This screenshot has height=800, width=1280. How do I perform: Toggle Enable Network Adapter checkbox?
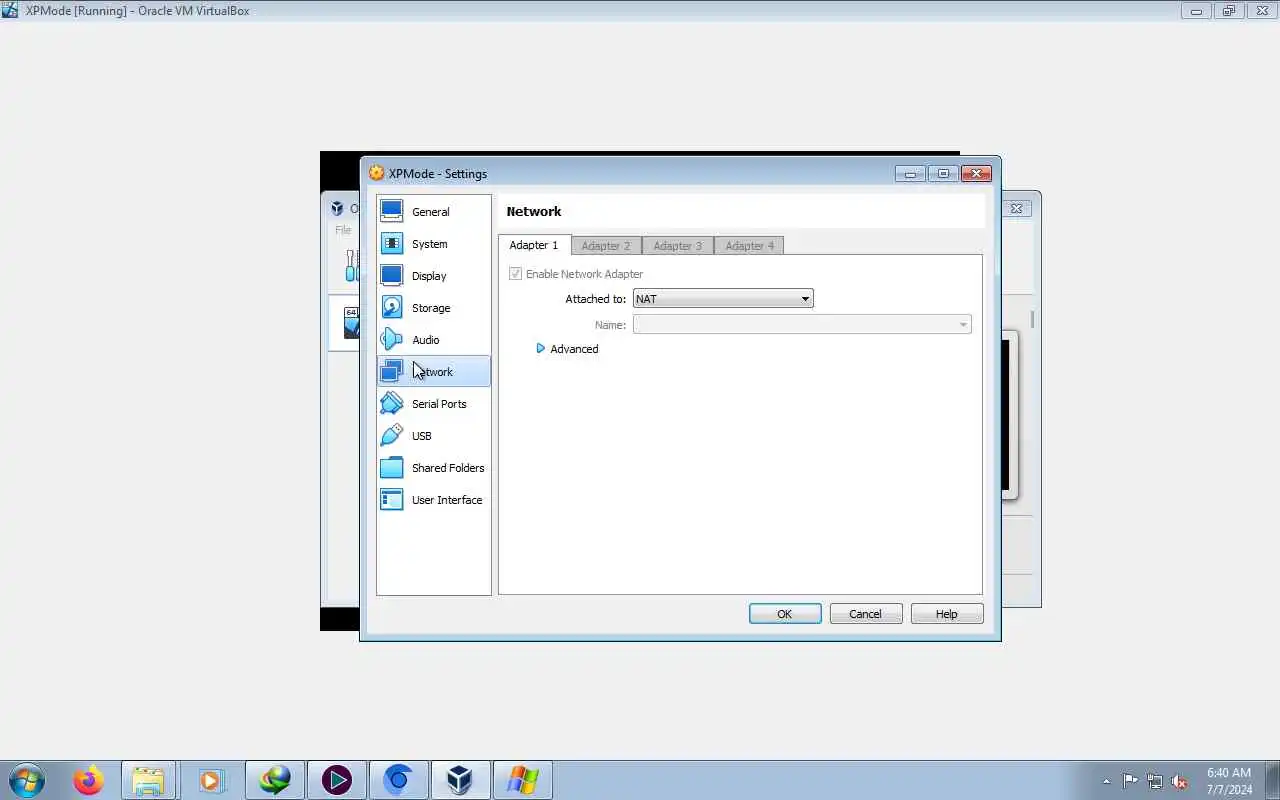tap(516, 274)
